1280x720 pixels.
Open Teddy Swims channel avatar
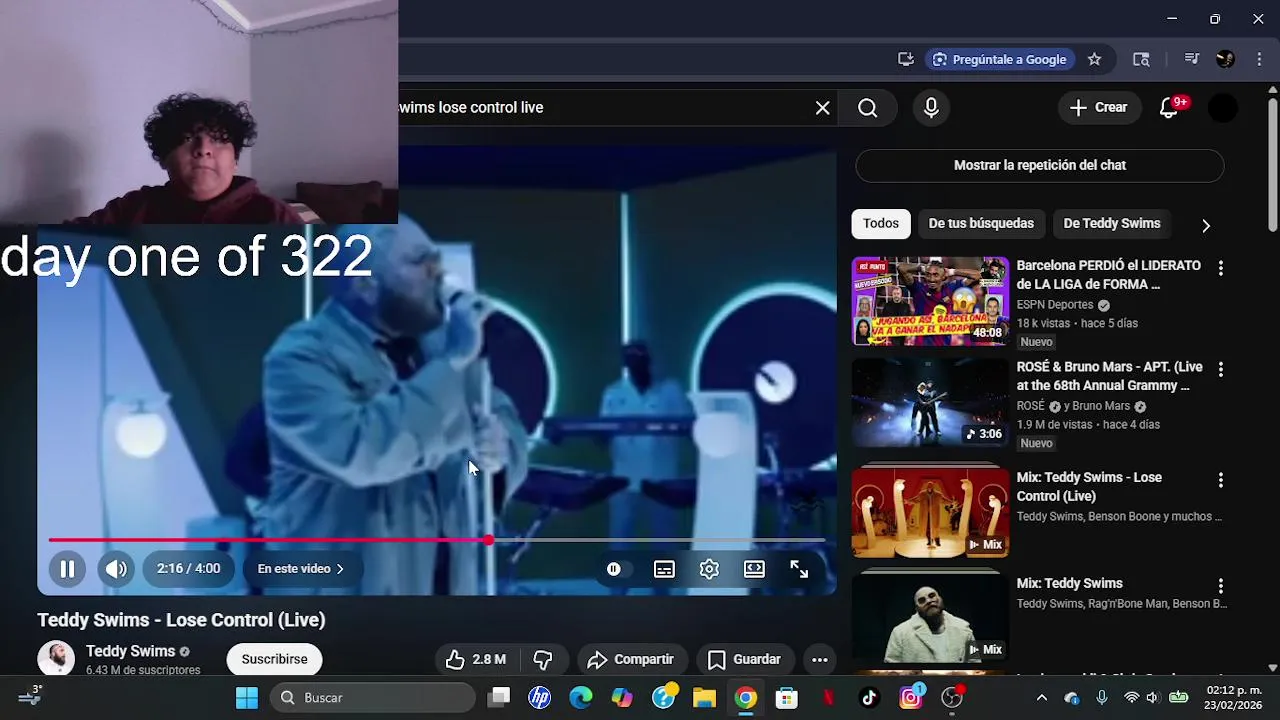pos(56,658)
